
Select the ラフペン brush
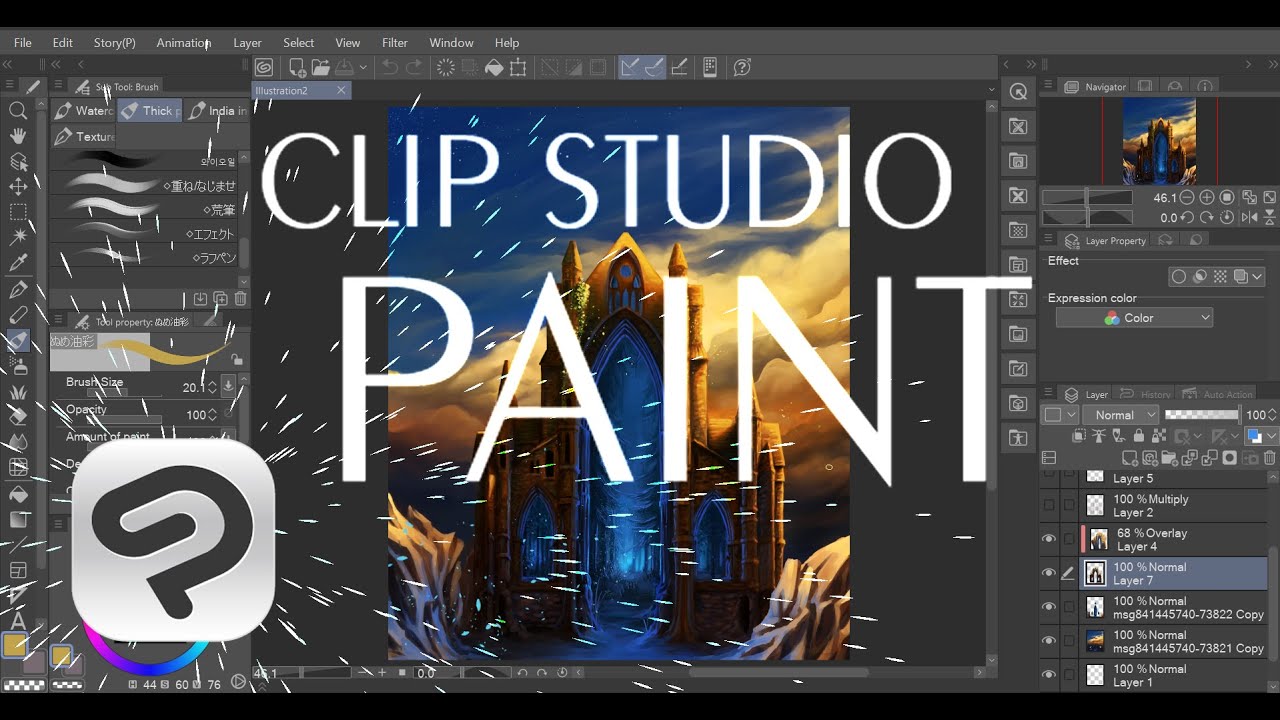[x=144, y=258]
